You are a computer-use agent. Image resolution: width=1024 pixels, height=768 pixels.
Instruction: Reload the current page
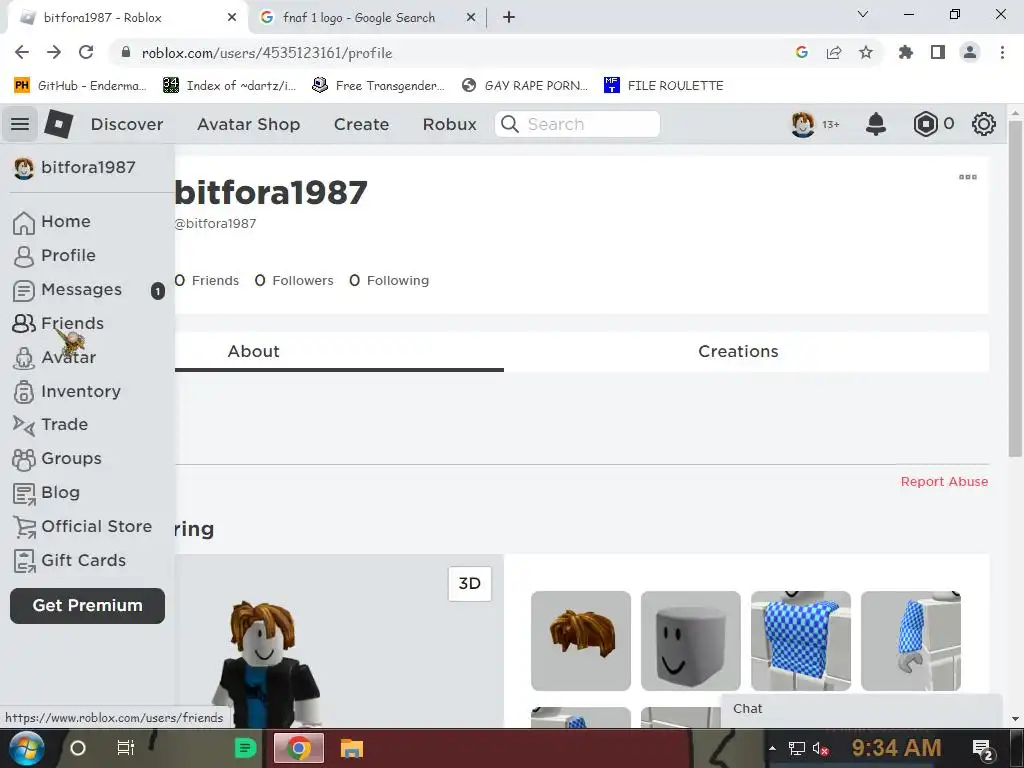coord(86,53)
